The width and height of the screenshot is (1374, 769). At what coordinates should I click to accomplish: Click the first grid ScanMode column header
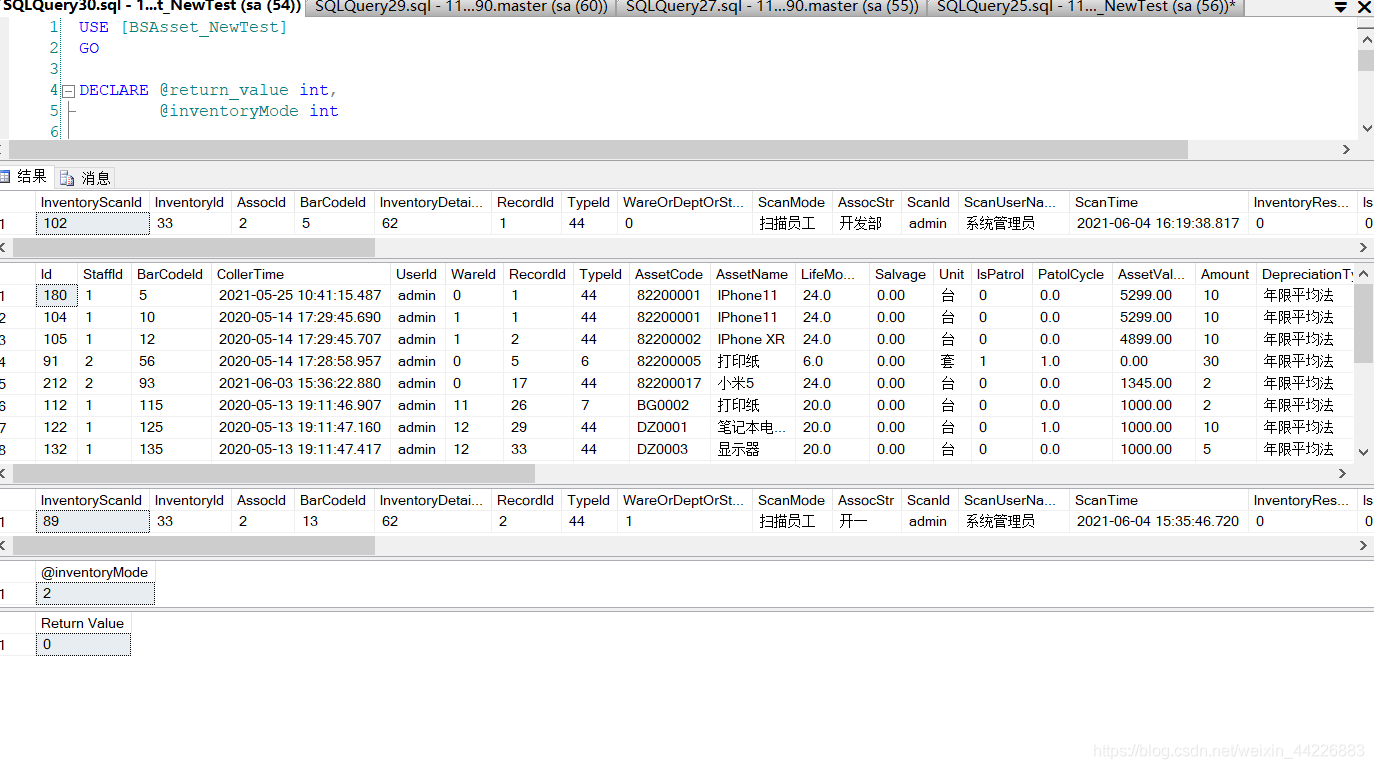coord(792,202)
